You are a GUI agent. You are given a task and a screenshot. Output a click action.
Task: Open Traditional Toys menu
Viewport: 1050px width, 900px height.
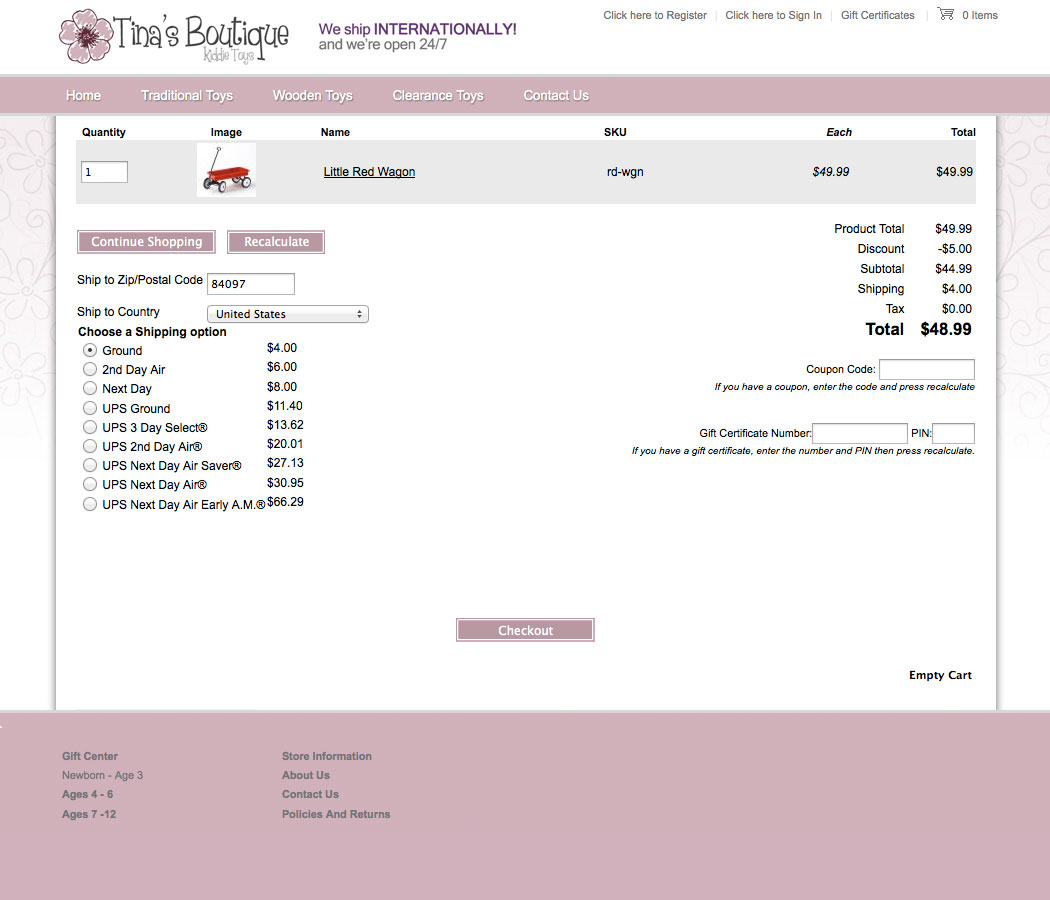[187, 96]
